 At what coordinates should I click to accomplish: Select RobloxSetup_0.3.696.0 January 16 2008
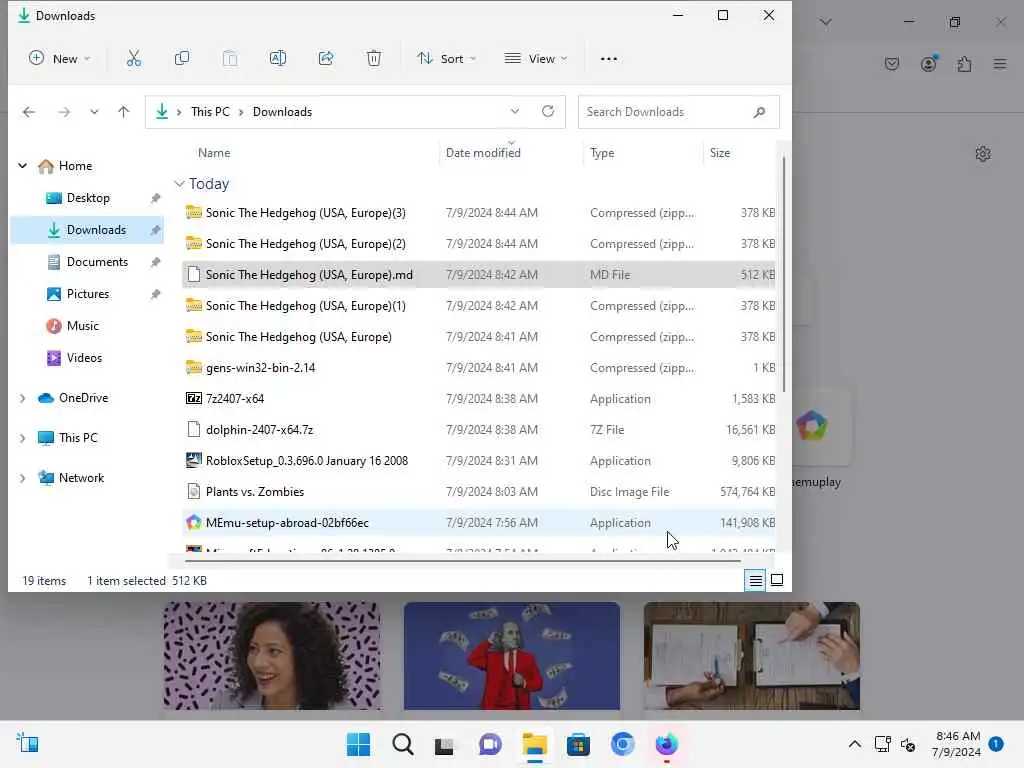pos(479,461)
